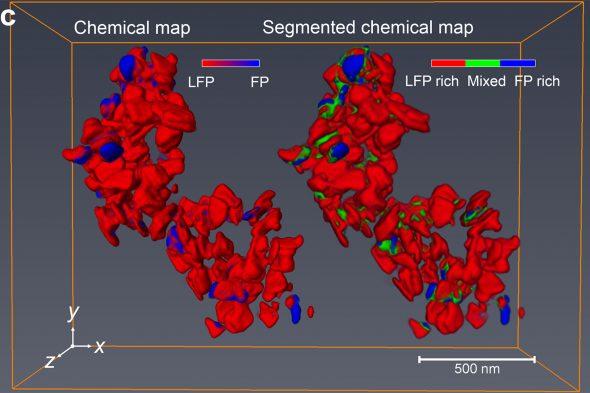Select the Chemical map title label
The width and height of the screenshot is (590, 393).
[132, 28]
